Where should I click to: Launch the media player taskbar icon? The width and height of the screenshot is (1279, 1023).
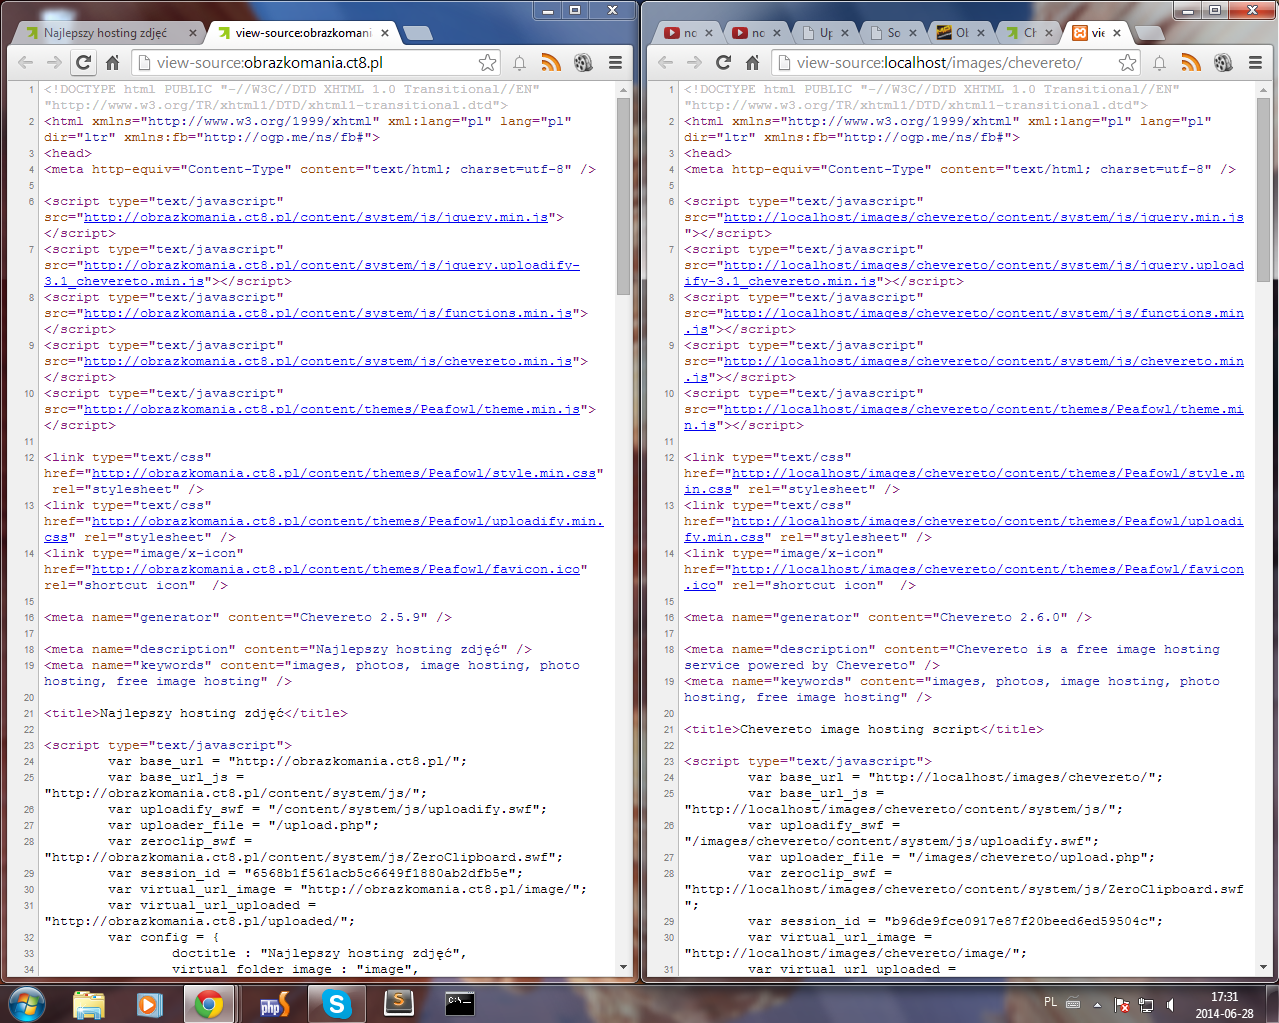click(149, 1003)
